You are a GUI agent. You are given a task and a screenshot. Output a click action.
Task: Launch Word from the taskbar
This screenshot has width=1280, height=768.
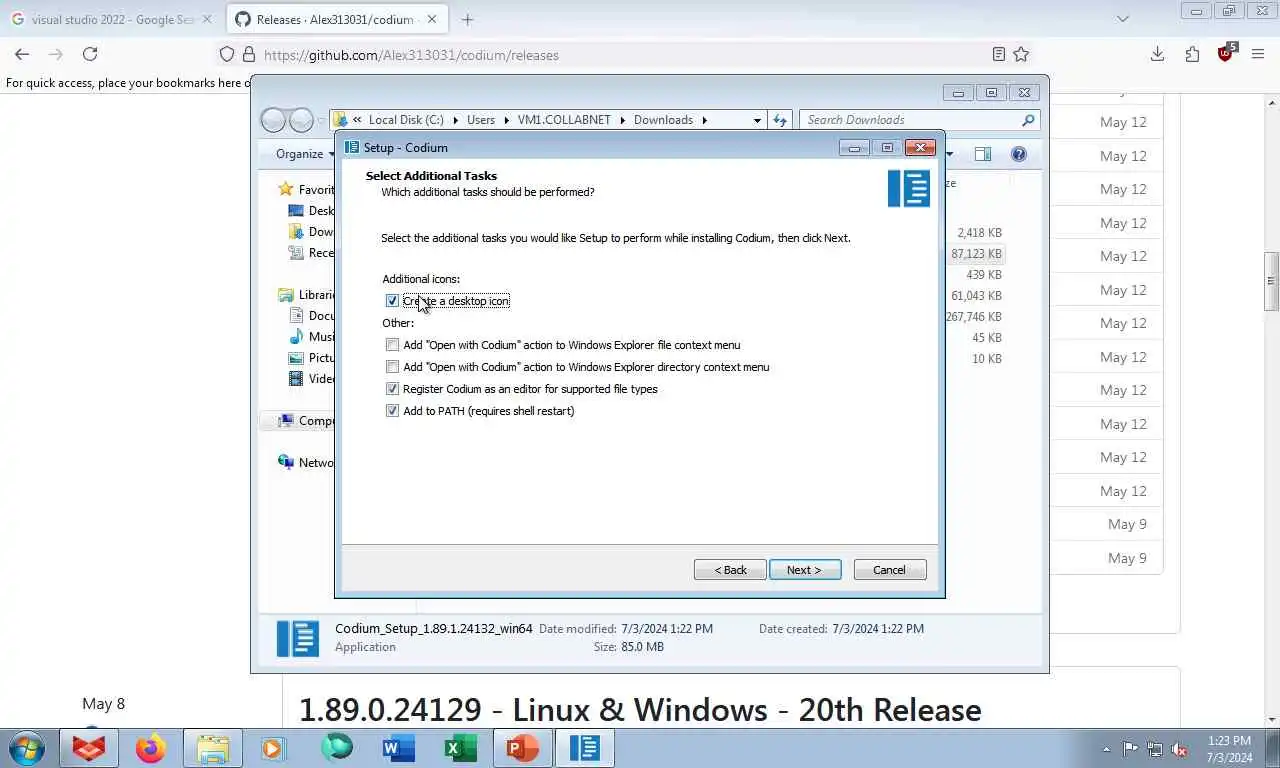(x=399, y=748)
